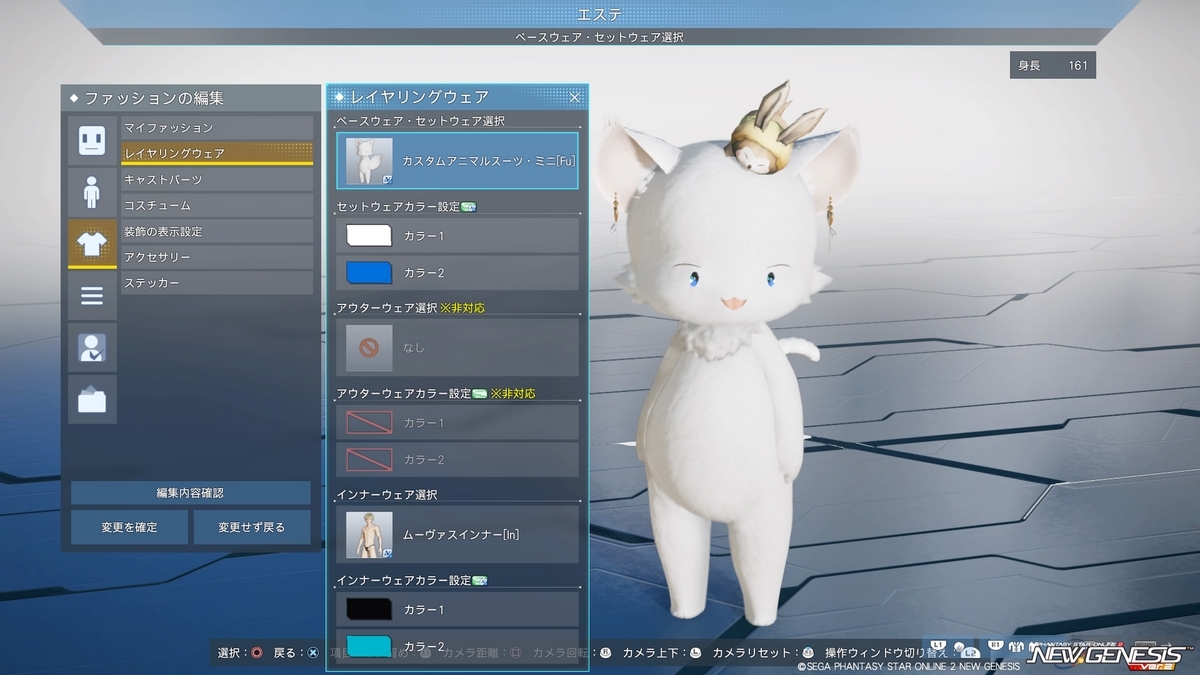Click the カメラ上下 hint
This screenshot has width=1200, height=675.
[662, 653]
